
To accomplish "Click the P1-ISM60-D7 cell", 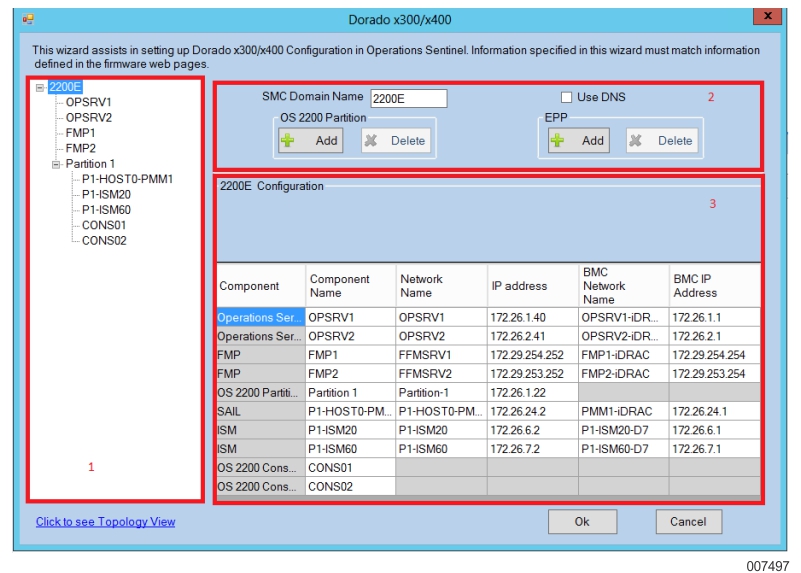I will click(x=624, y=449).
